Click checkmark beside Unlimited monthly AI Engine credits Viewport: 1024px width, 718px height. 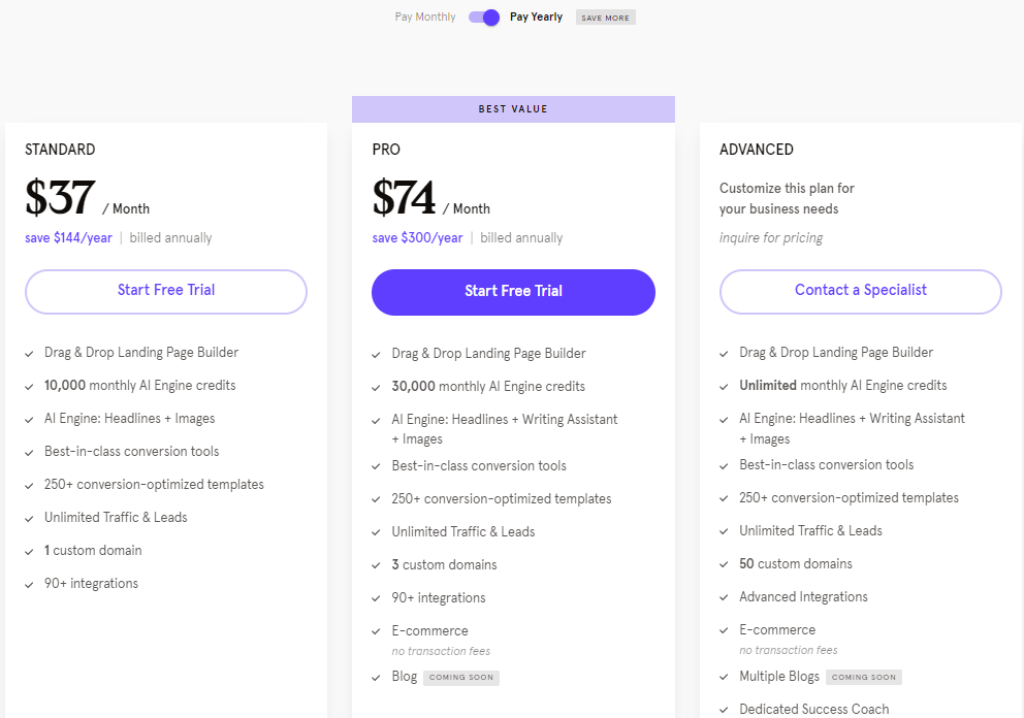click(723, 385)
